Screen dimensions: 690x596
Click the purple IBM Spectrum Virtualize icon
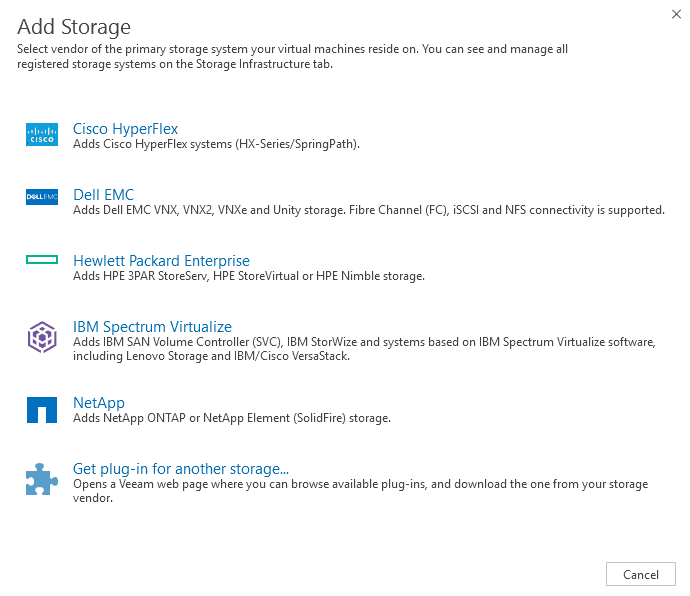[42, 337]
